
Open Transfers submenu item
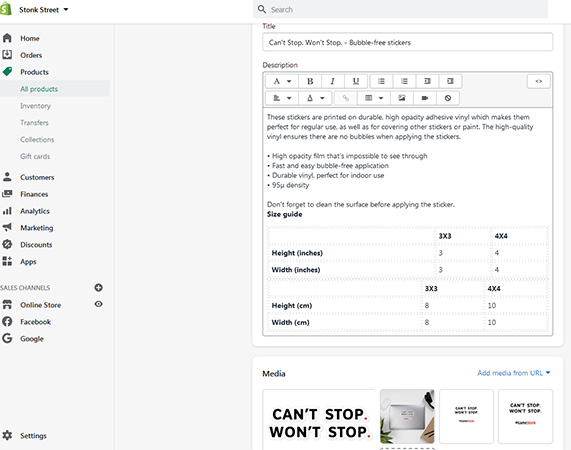(x=34, y=123)
